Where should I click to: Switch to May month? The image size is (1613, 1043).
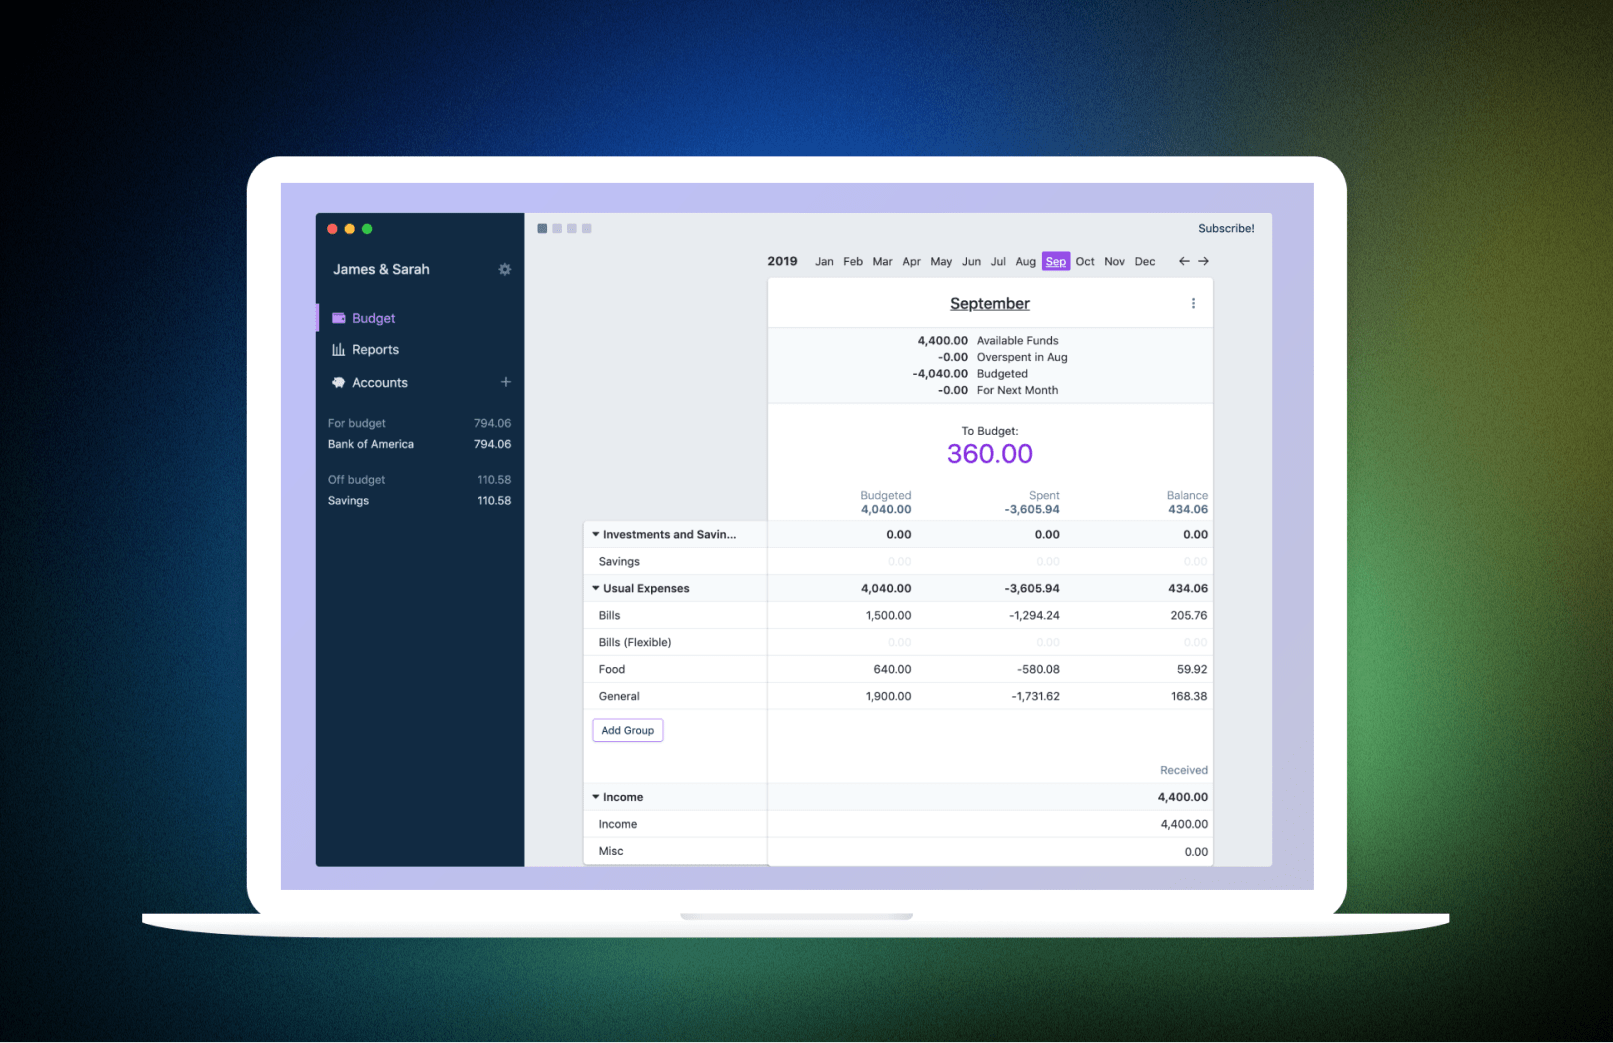pyautogui.click(x=941, y=262)
